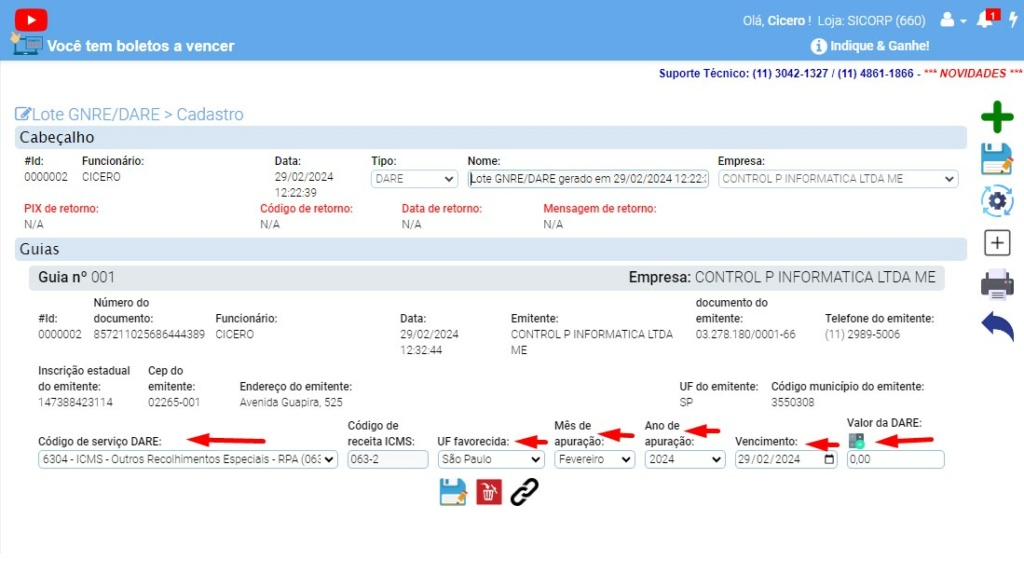1024x574 pixels.
Task: Click the Lote GNRE/DARE > Cadastro breadcrumb
Action: tap(137, 114)
